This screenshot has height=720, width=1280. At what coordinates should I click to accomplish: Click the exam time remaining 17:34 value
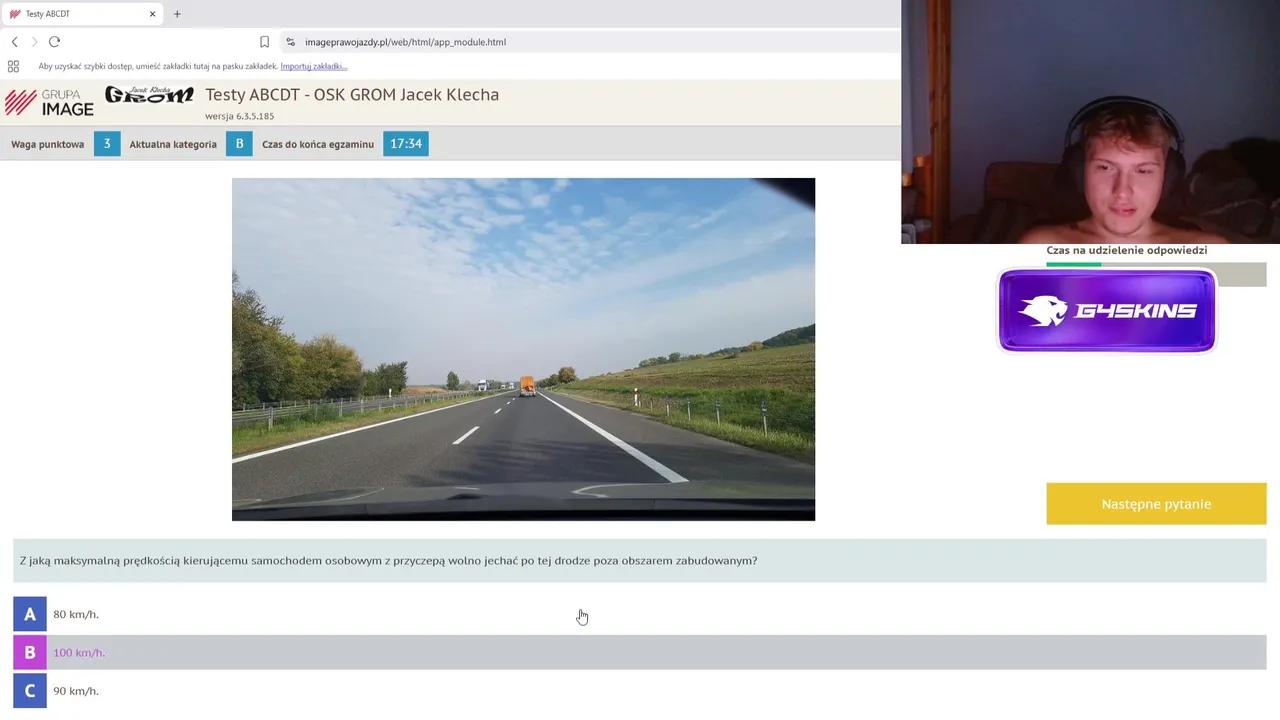point(406,144)
